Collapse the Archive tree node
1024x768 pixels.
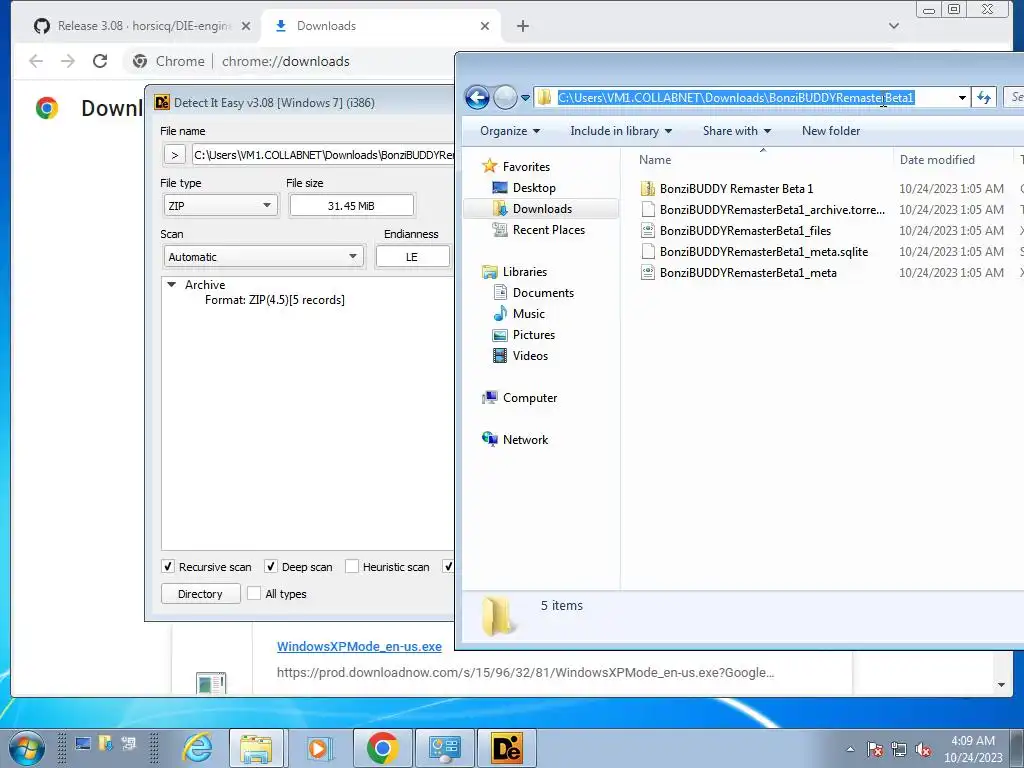[172, 285]
